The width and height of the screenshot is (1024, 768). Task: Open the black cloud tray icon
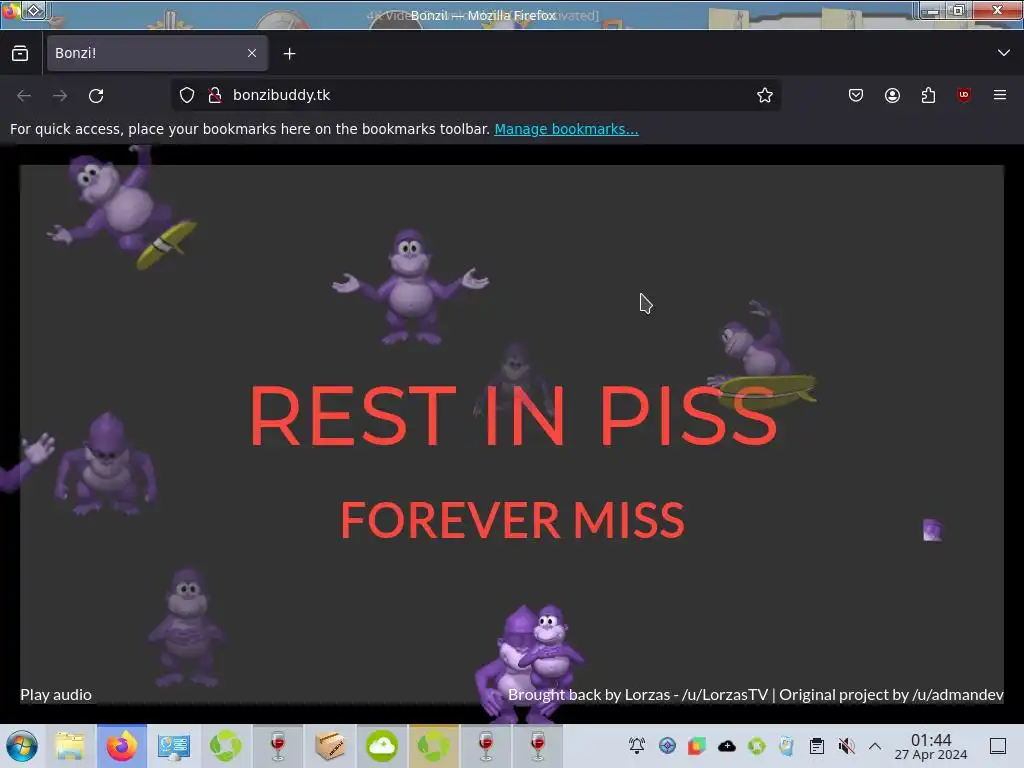[727, 746]
